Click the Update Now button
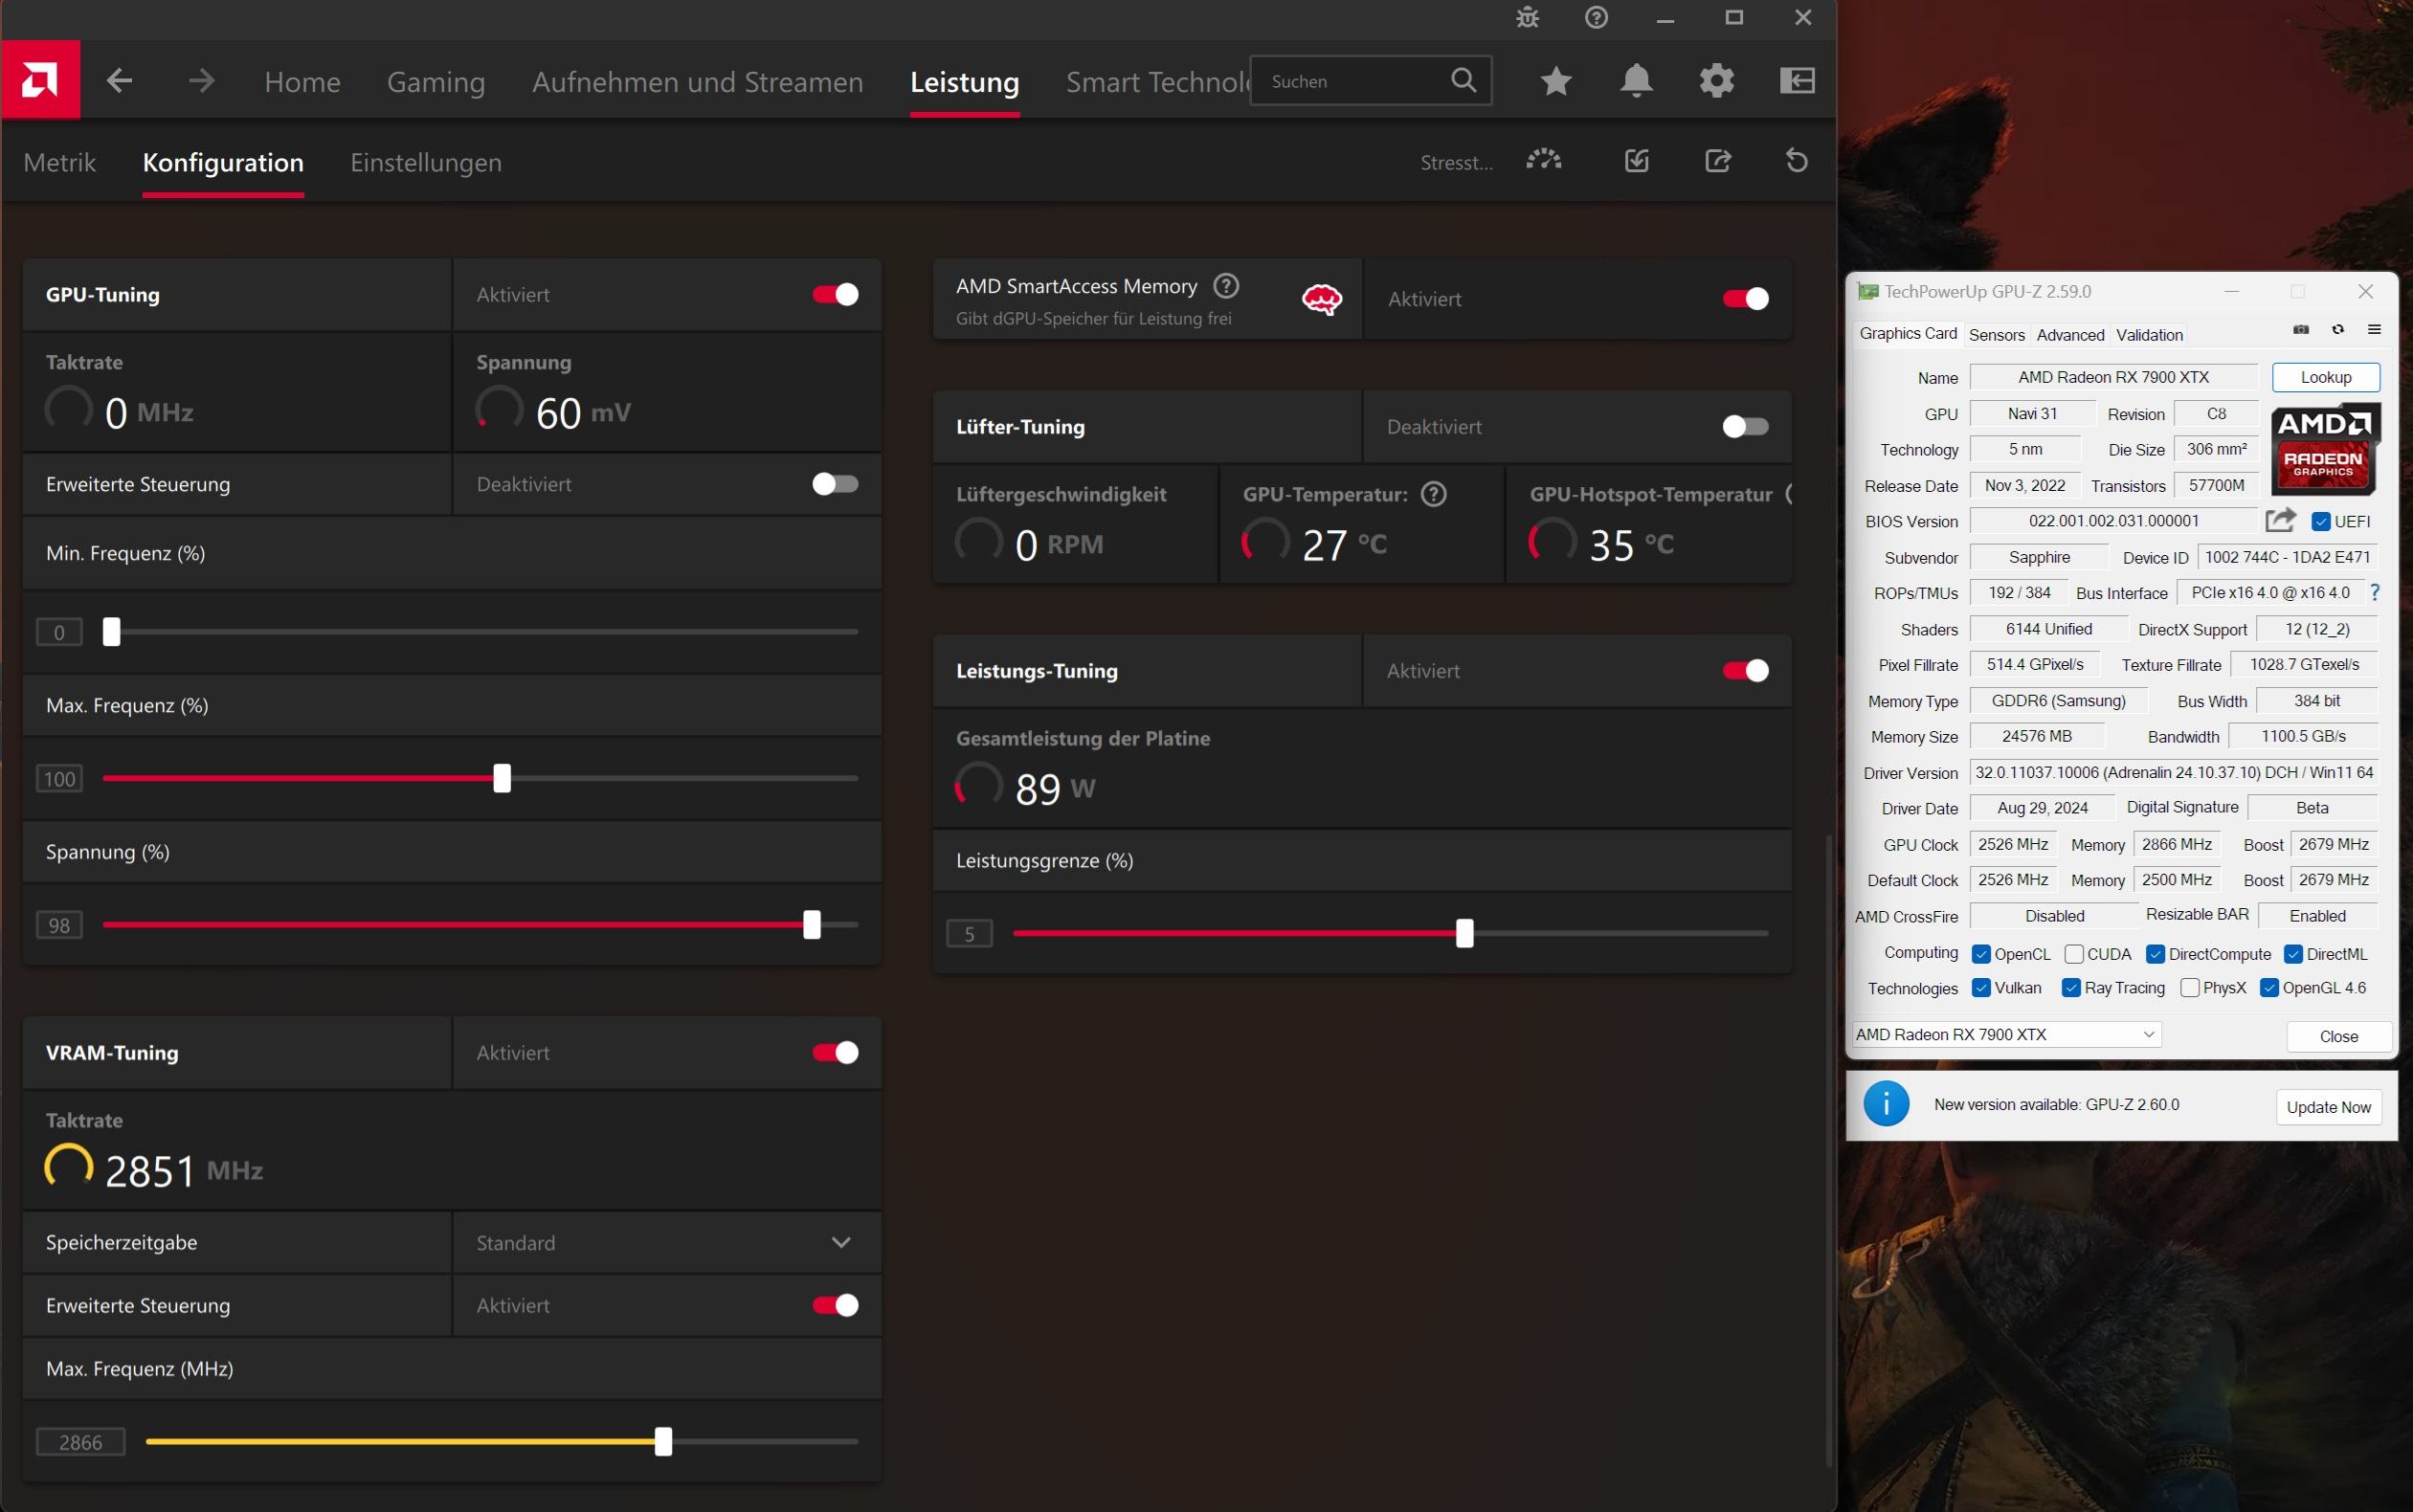This screenshot has width=2413, height=1512. coord(2328,1107)
